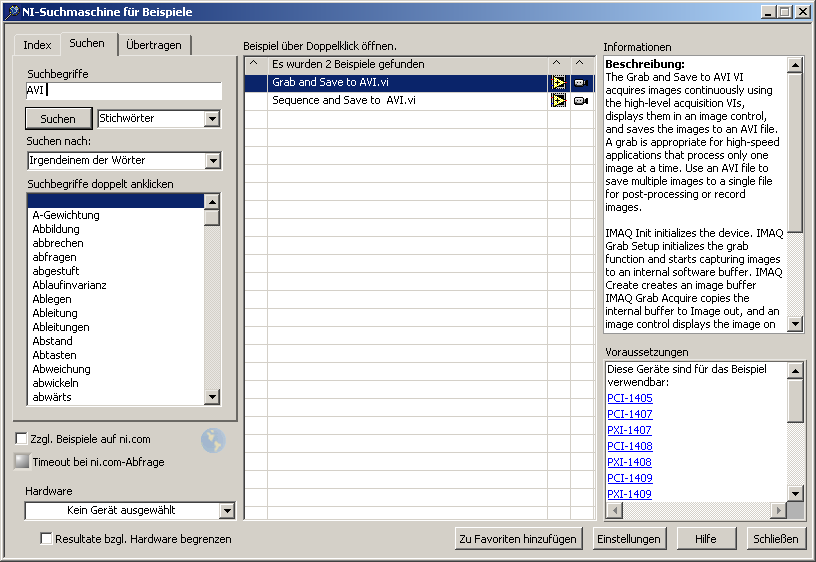Click the NI example finder title bar icon

click(x=11, y=12)
